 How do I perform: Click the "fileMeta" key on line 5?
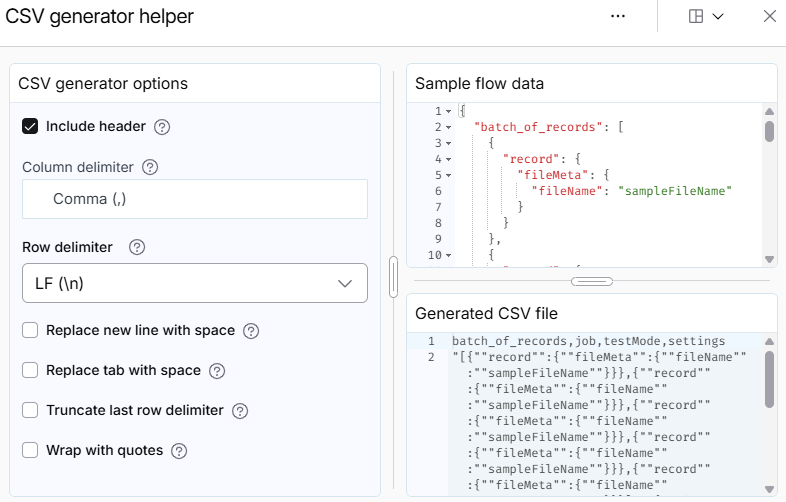552,175
